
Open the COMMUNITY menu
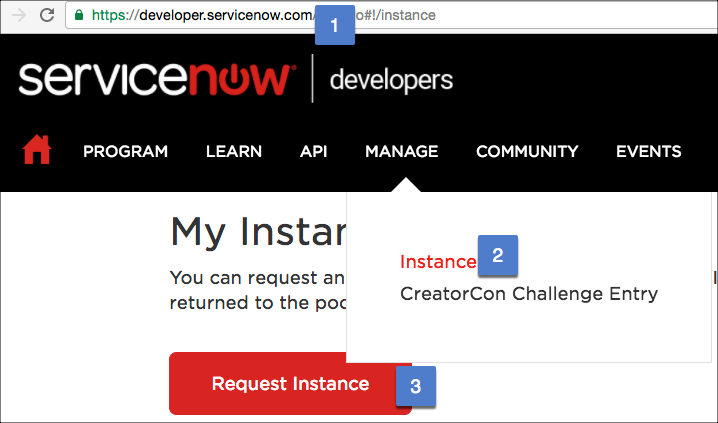[x=527, y=152]
